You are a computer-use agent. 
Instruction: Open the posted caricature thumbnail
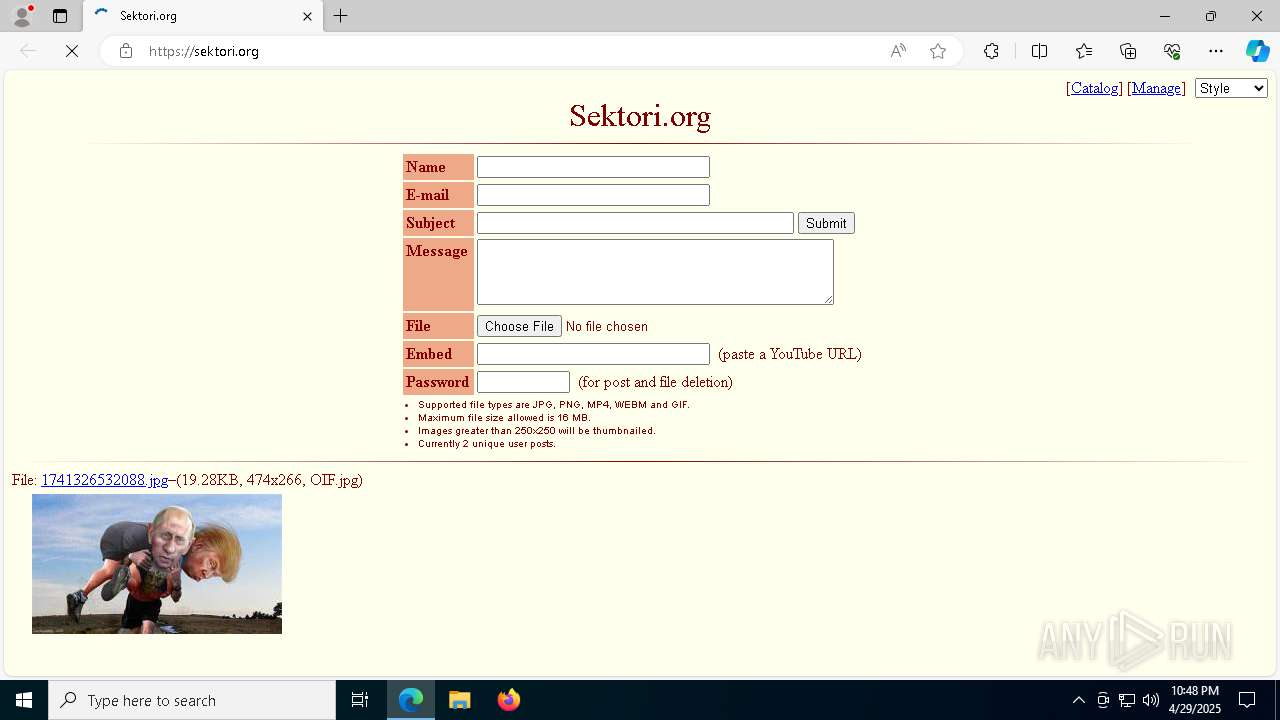[157, 564]
